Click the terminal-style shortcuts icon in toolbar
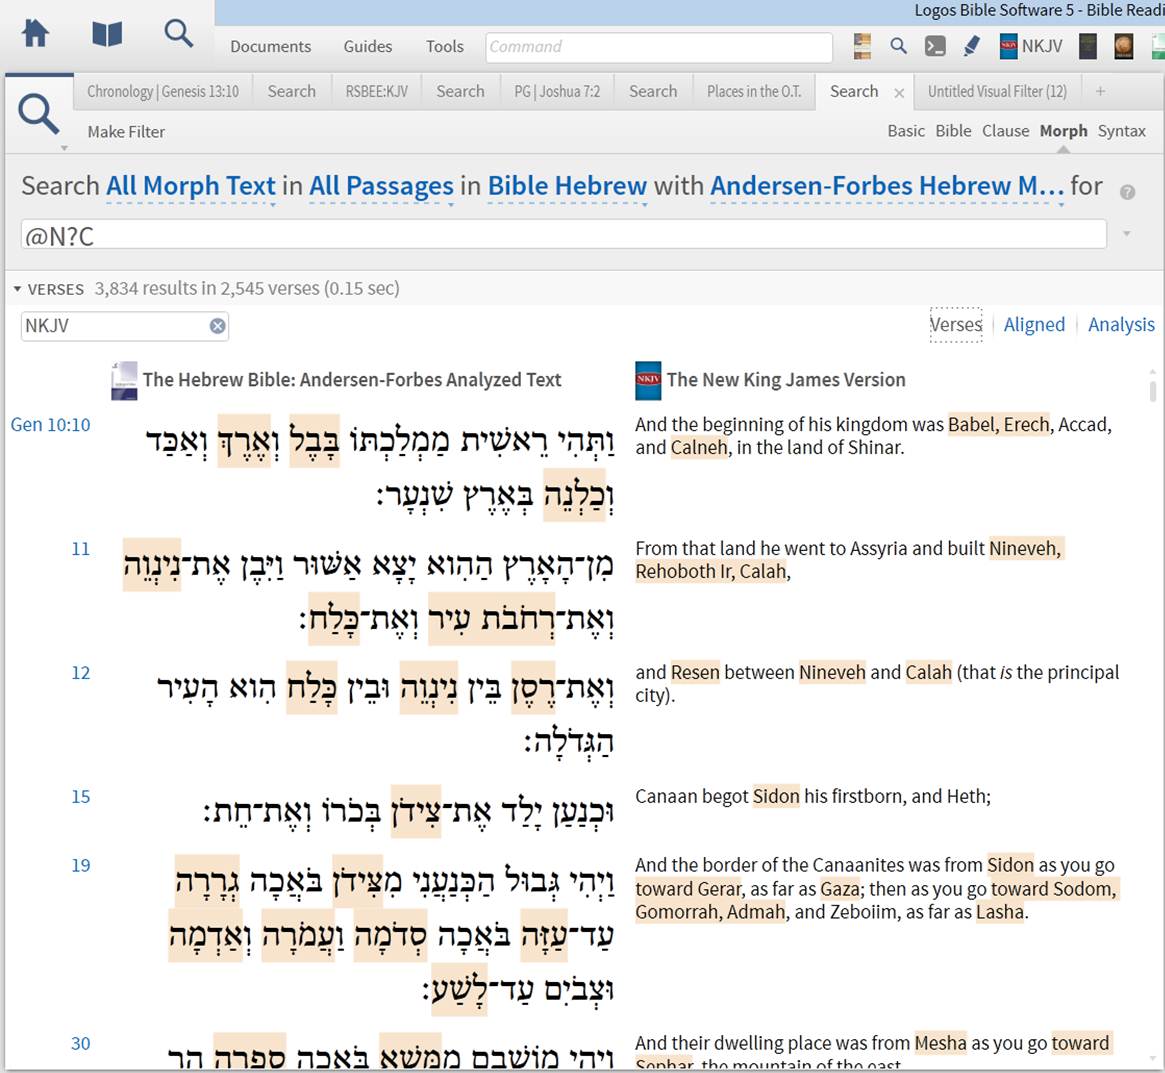1165x1073 pixels. [x=935, y=46]
